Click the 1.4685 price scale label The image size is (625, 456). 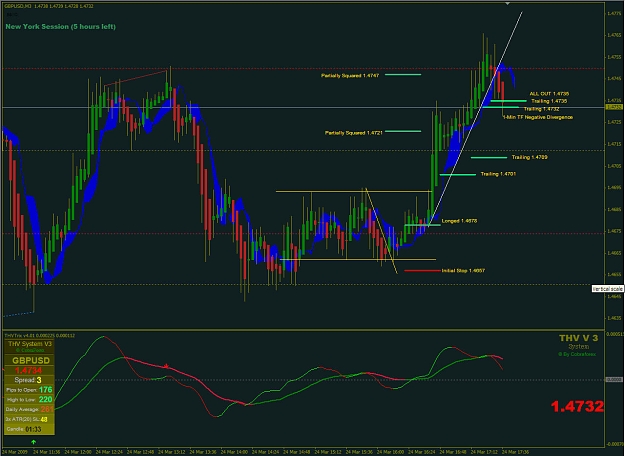pos(614,209)
